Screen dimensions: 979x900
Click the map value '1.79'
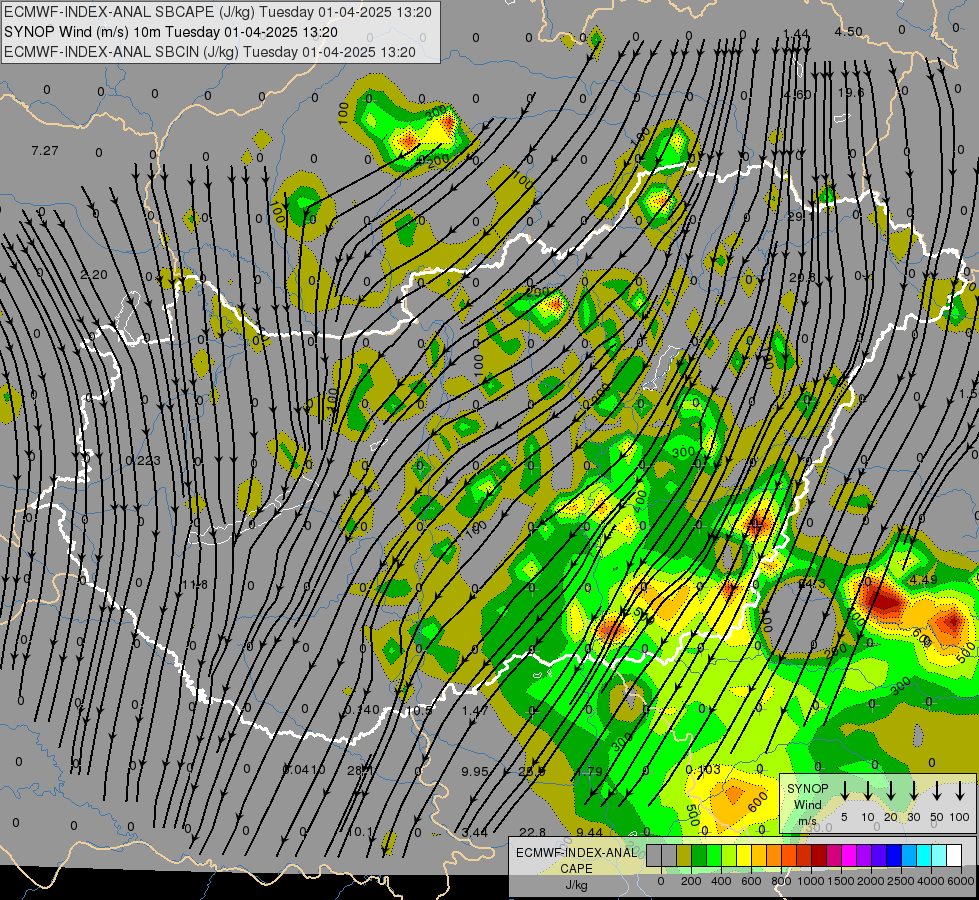589,771
